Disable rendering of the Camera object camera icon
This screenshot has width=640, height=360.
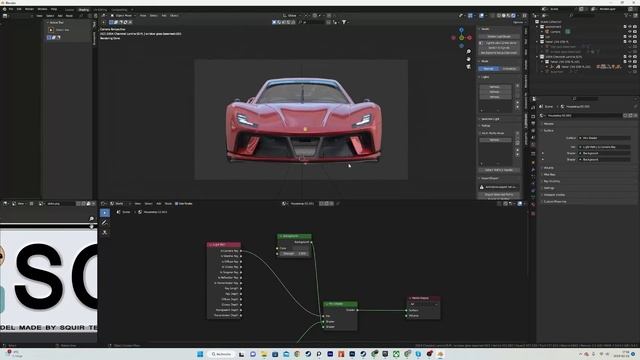pyautogui.click(x=635, y=31)
